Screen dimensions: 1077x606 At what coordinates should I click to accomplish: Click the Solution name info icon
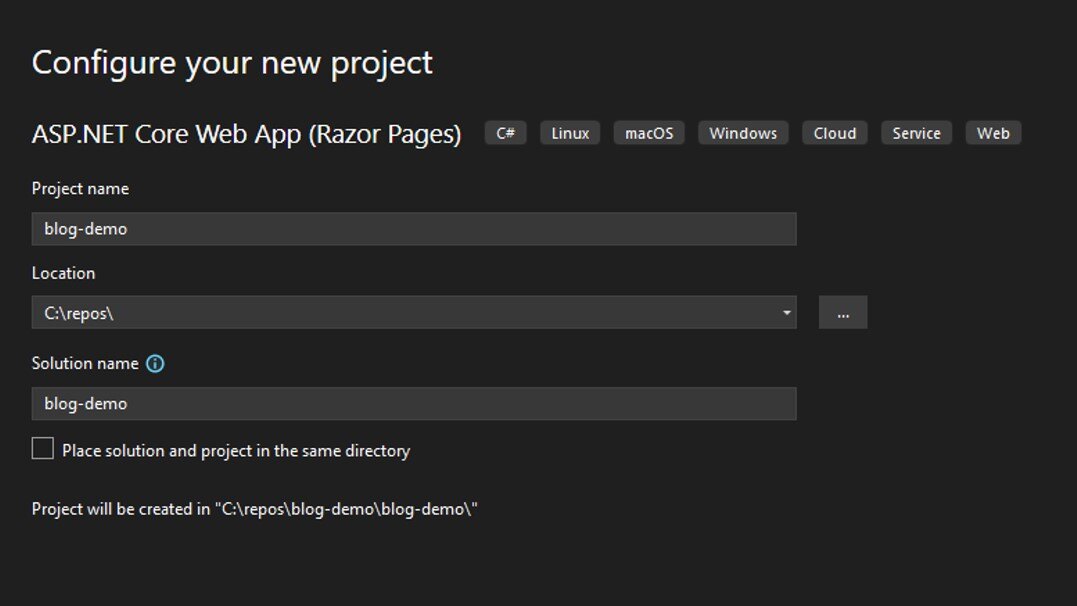click(155, 364)
